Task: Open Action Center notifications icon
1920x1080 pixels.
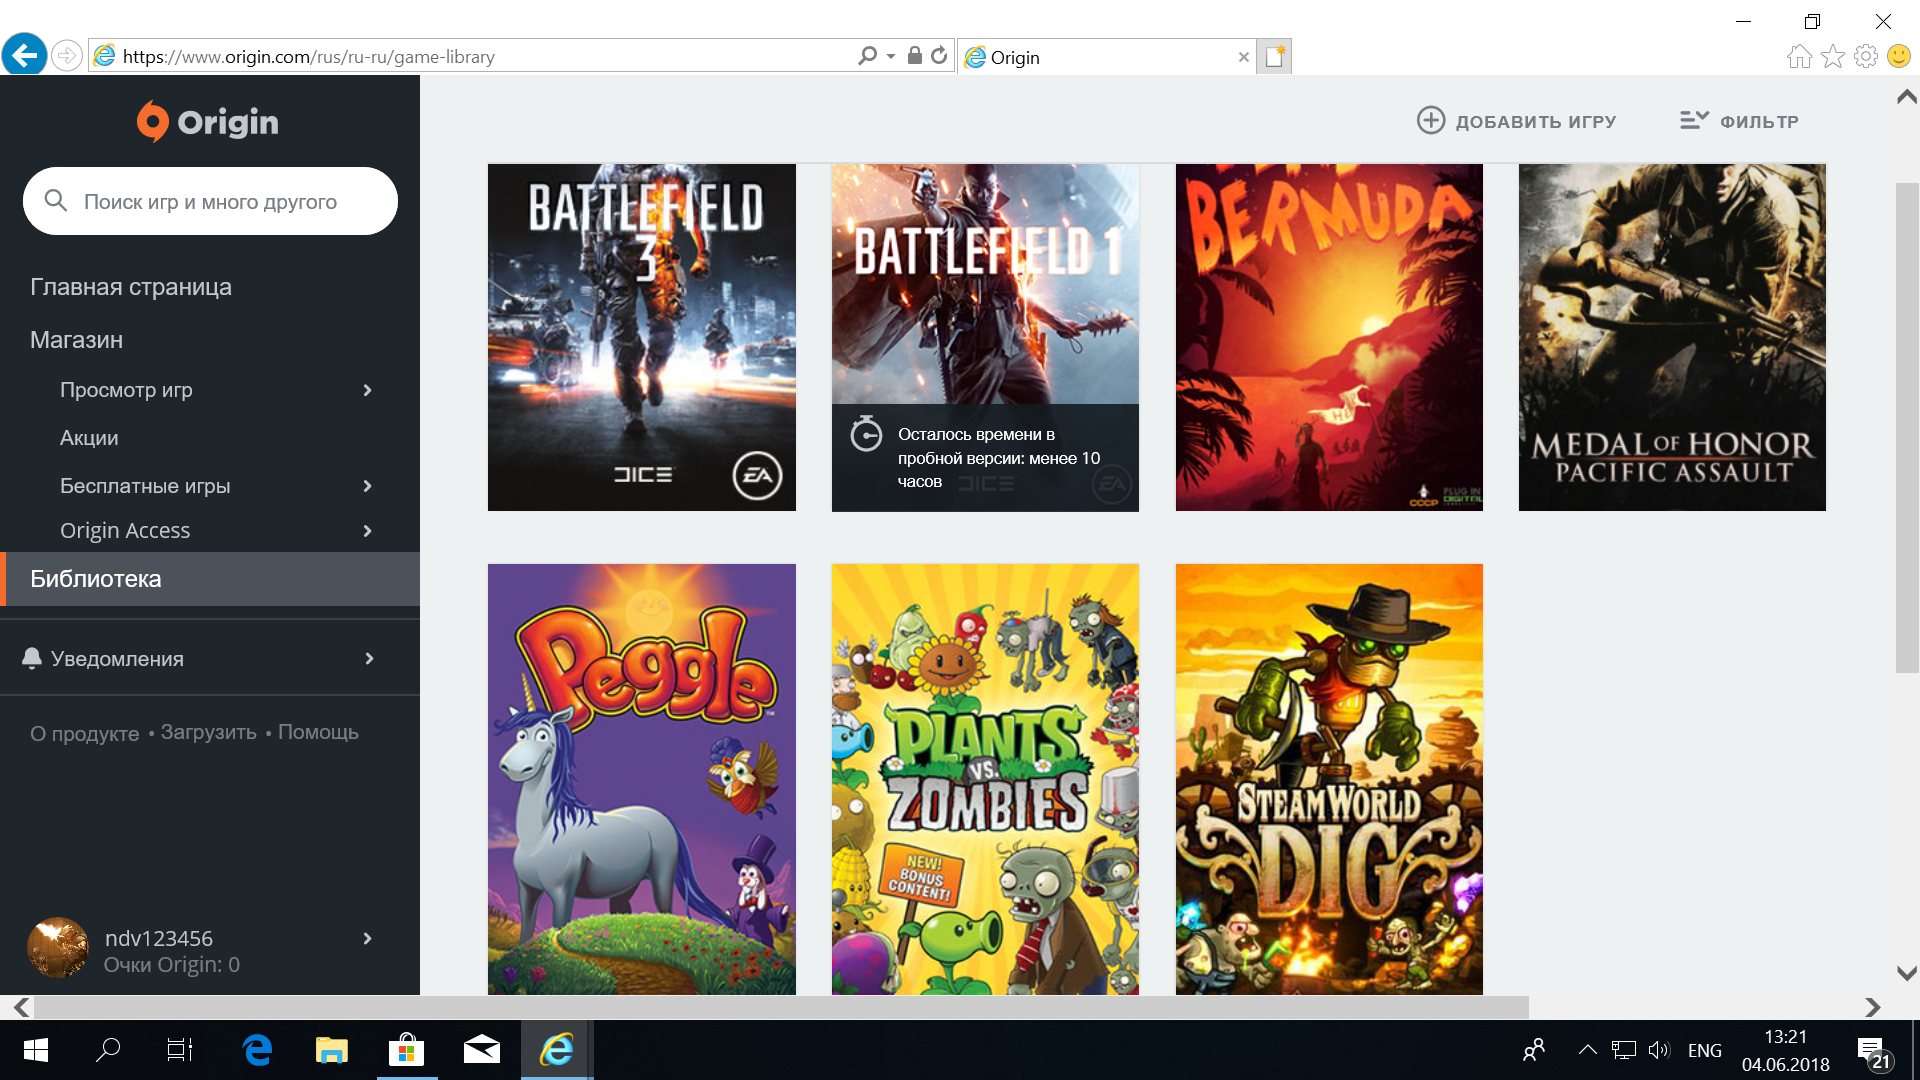Action: (x=1875, y=1052)
